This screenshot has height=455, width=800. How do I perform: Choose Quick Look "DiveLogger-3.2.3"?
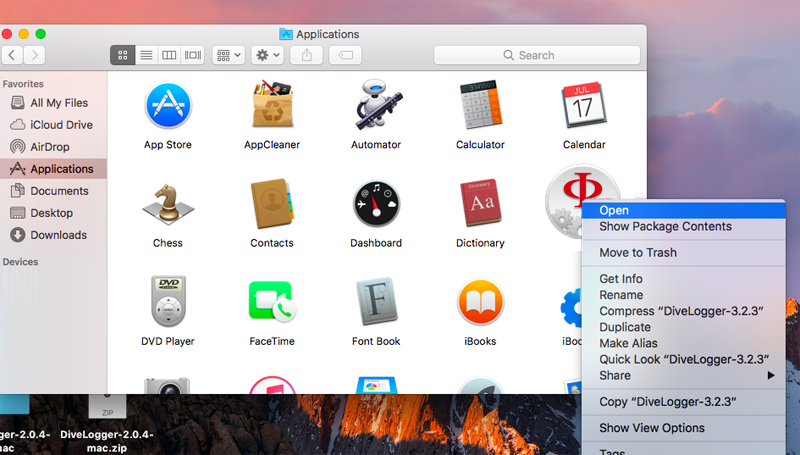(x=683, y=359)
